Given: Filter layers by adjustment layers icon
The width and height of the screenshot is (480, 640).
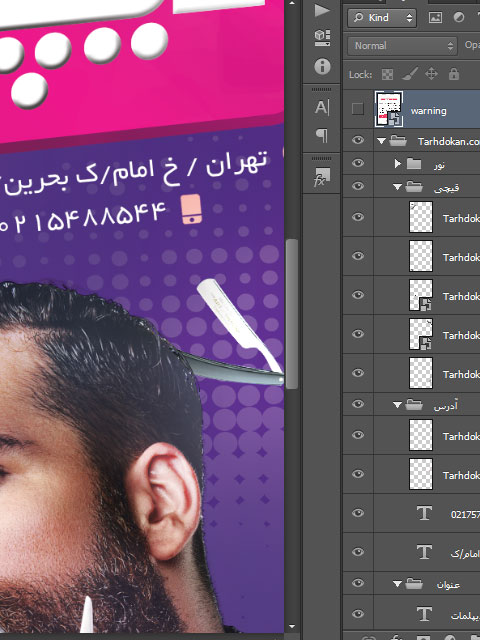Looking at the screenshot, I should click(x=459, y=18).
